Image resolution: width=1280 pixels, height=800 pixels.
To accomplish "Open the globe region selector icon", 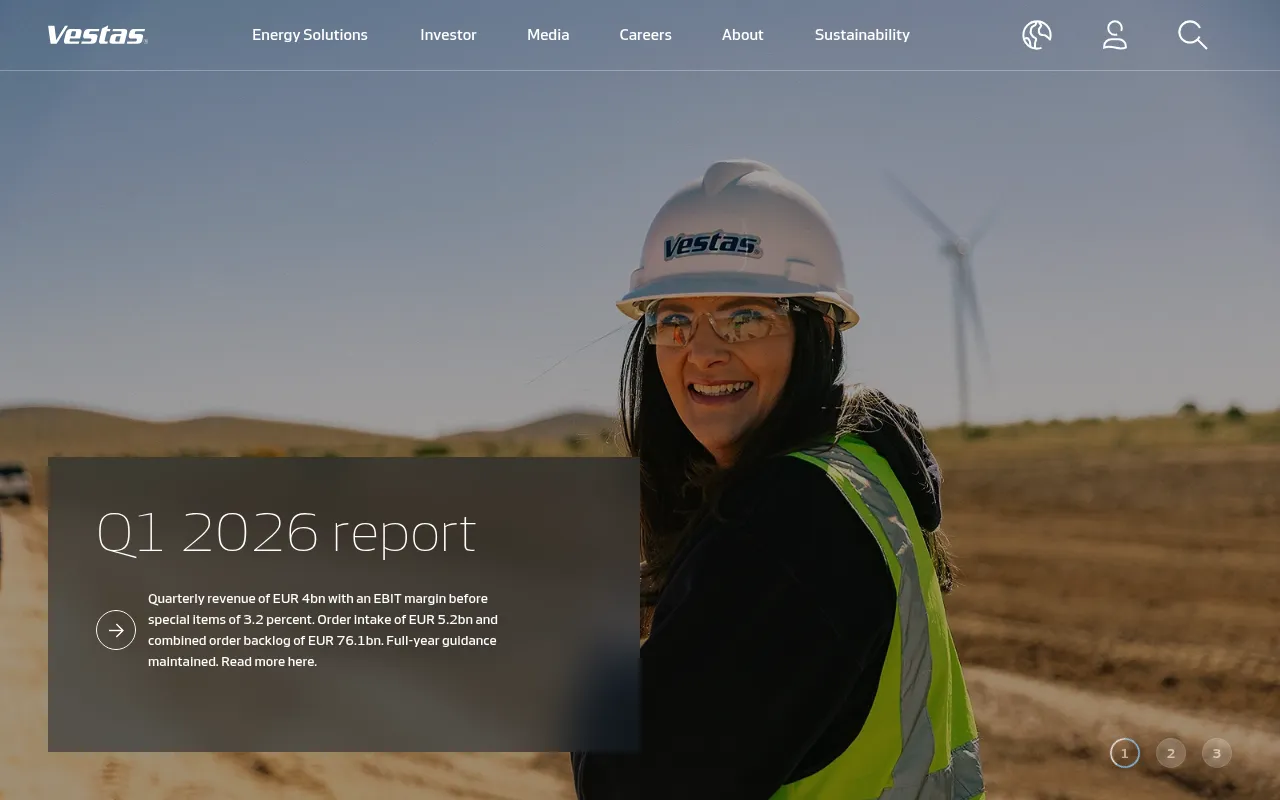I will [x=1037, y=35].
